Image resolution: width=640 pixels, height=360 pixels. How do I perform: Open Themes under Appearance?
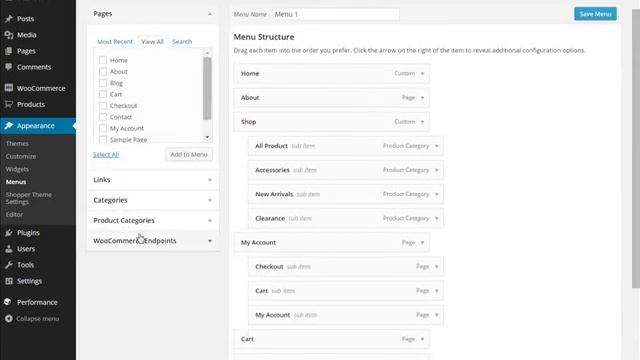point(17,144)
